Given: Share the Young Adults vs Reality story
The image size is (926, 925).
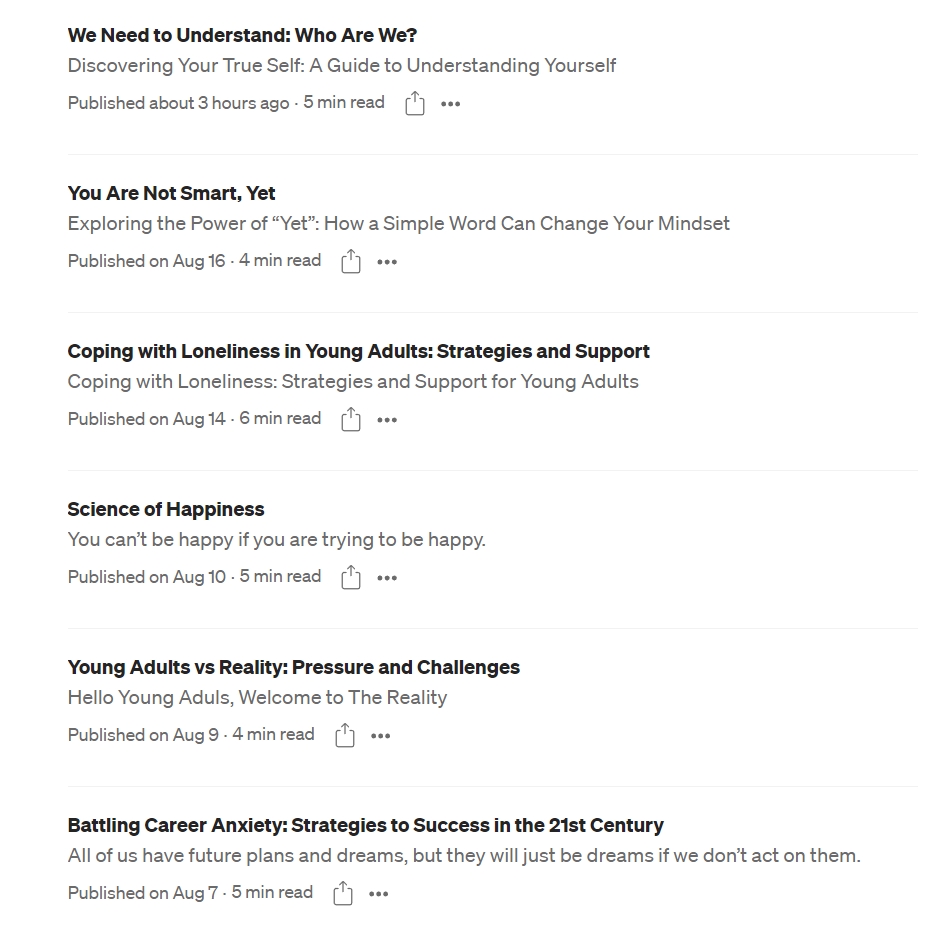Looking at the screenshot, I should pos(345,735).
